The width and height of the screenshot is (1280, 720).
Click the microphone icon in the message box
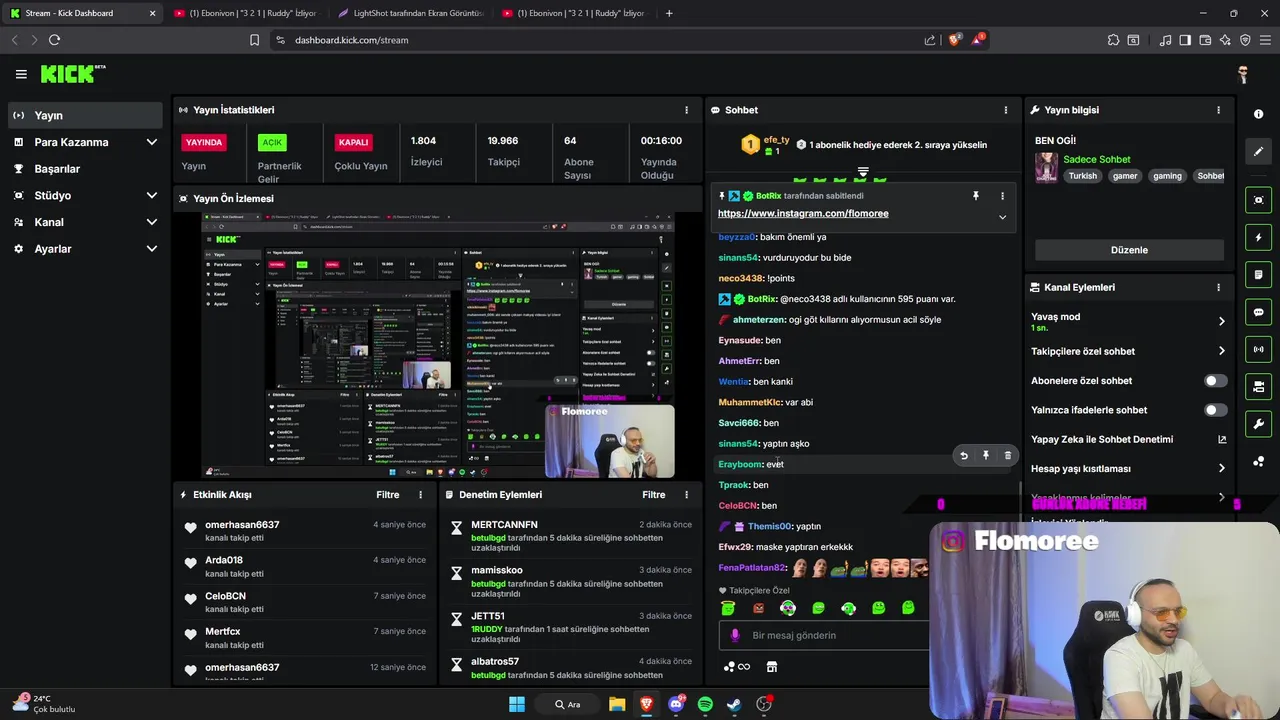(735, 635)
